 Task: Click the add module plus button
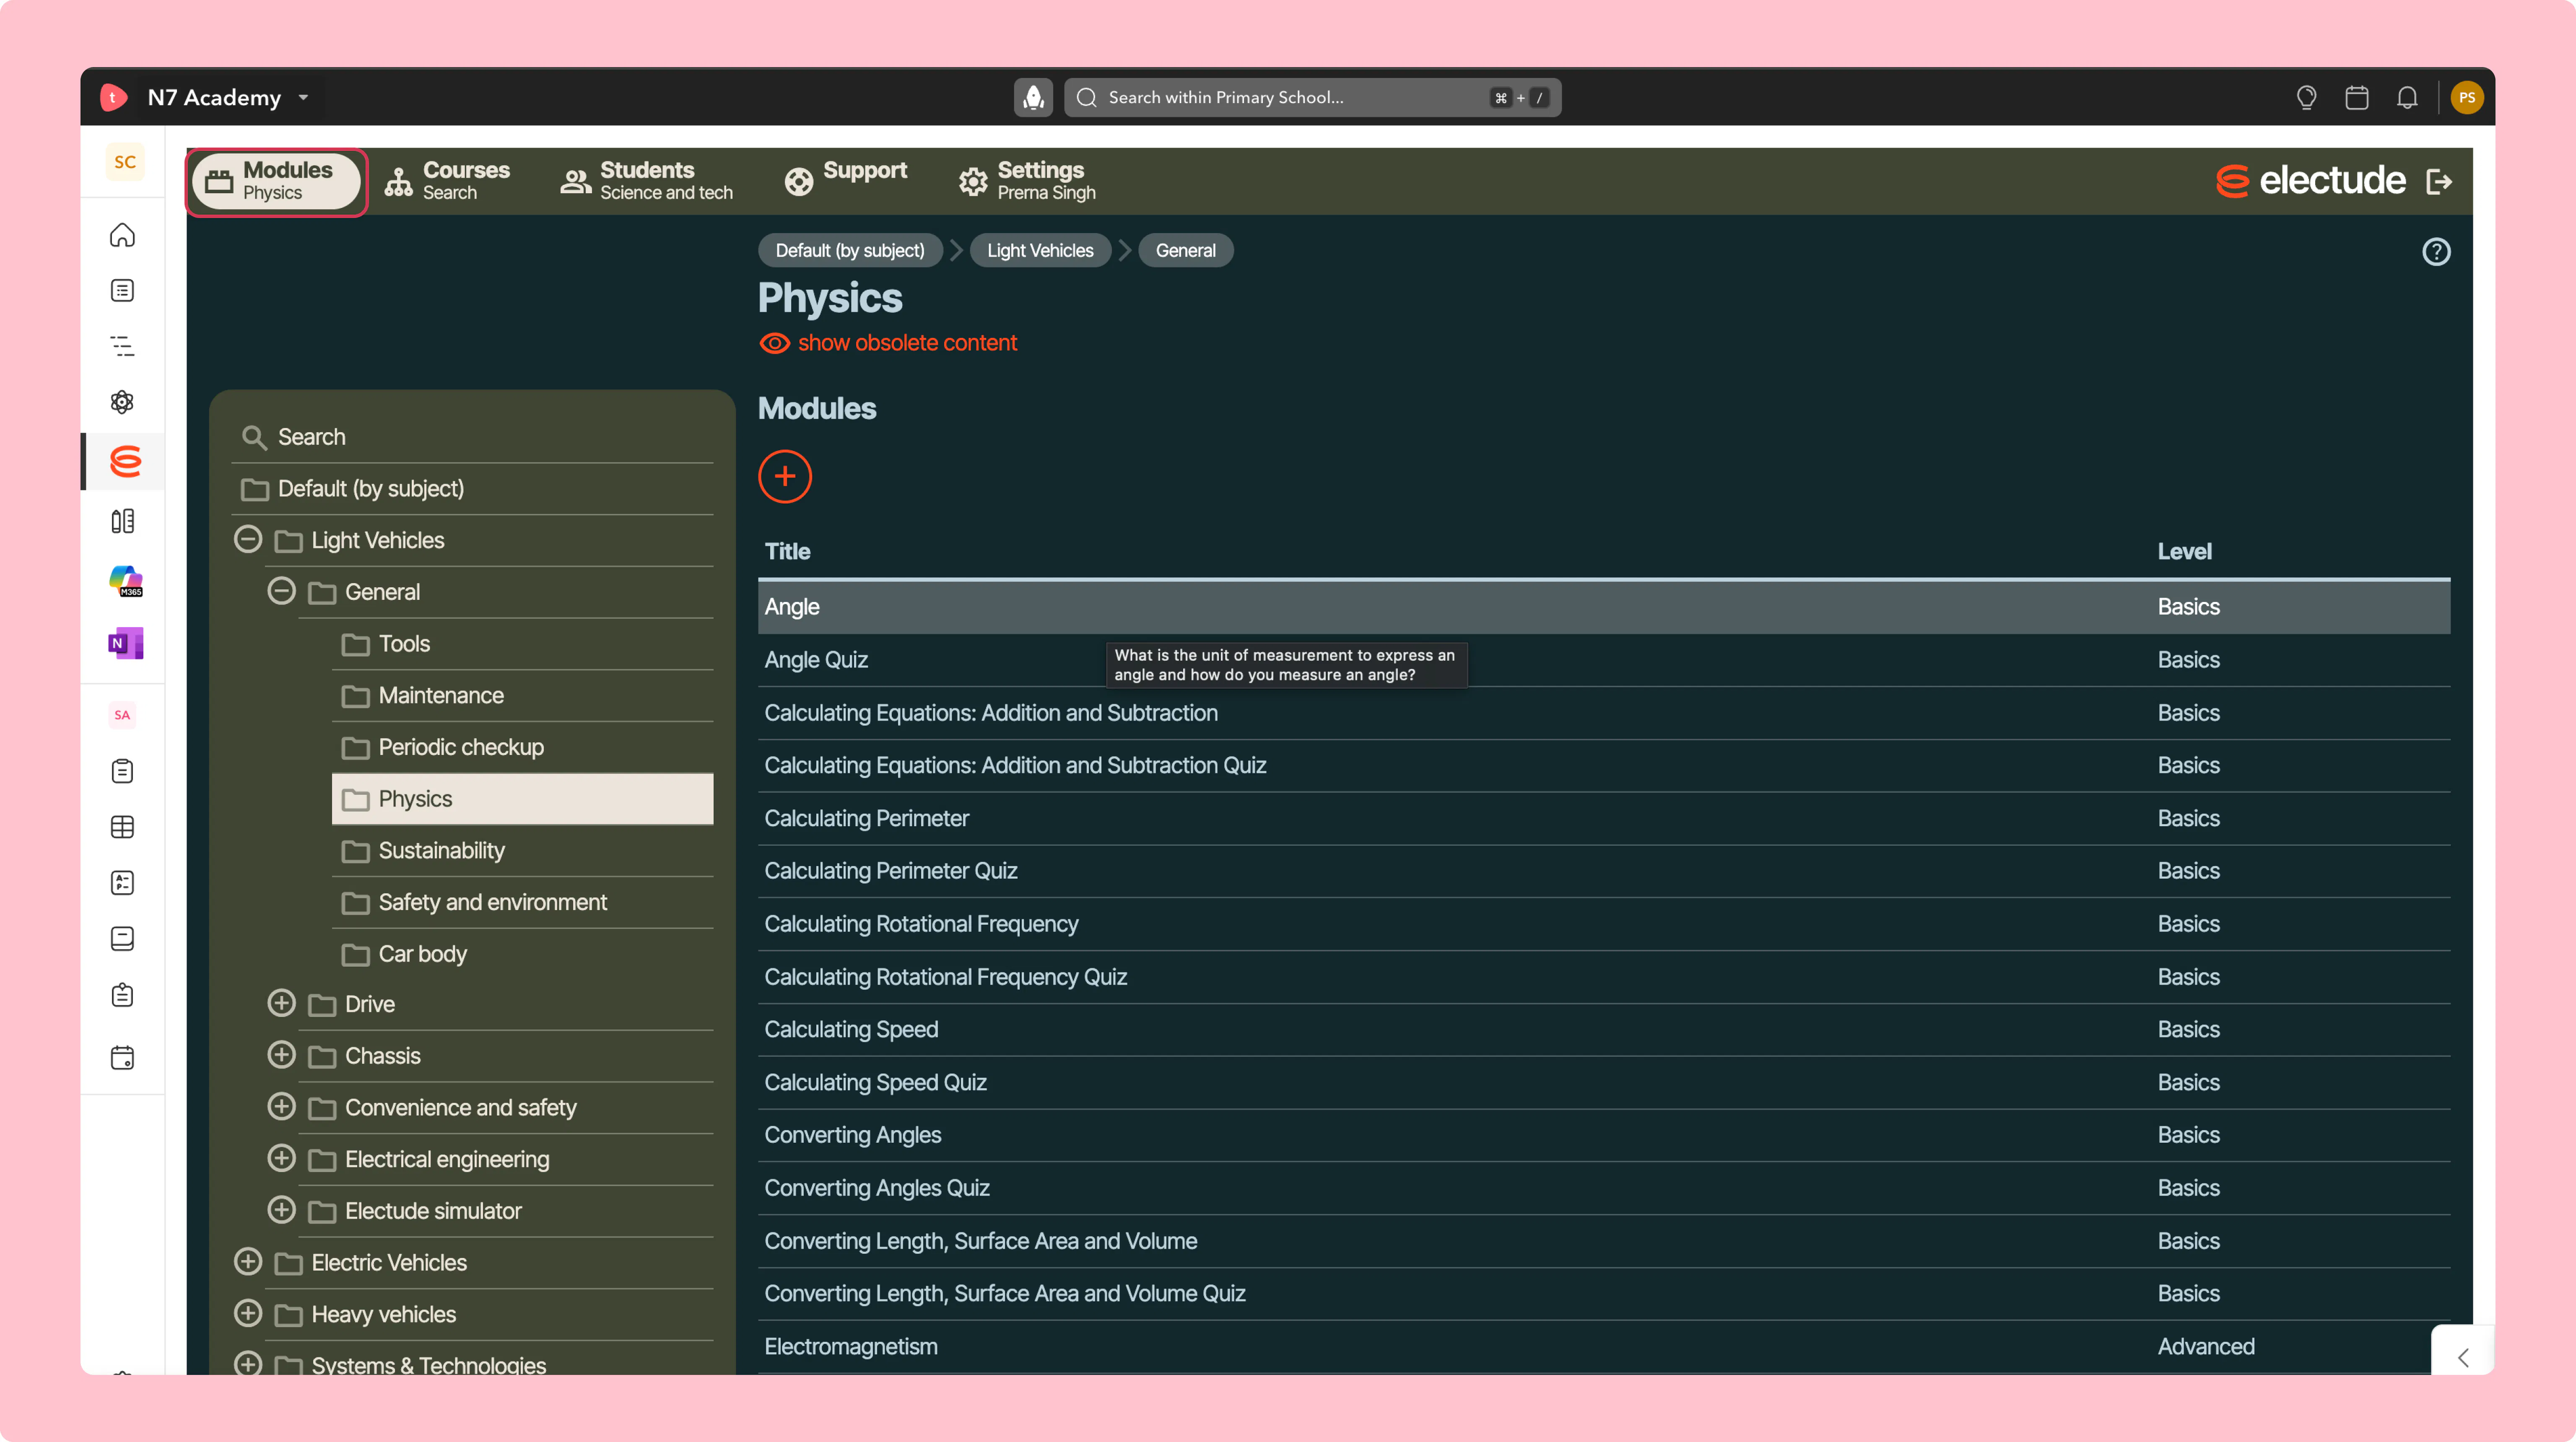tap(785, 476)
